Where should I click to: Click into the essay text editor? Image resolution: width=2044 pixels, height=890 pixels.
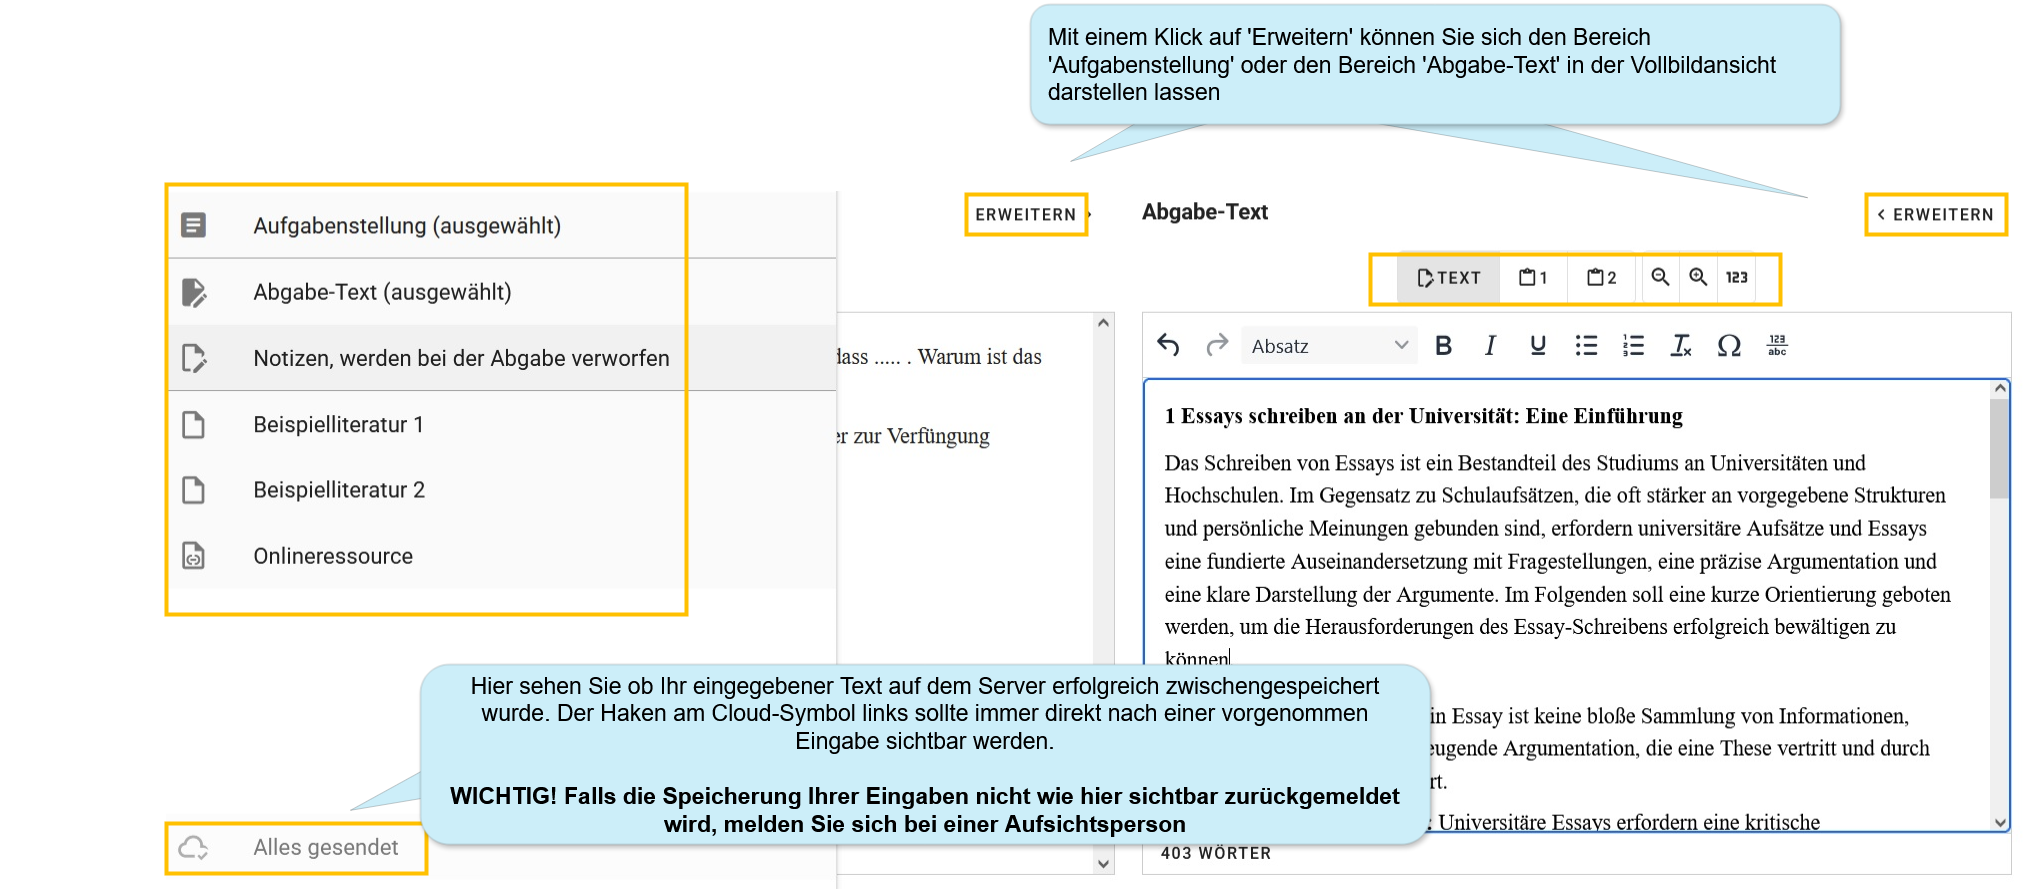click(x=1567, y=604)
